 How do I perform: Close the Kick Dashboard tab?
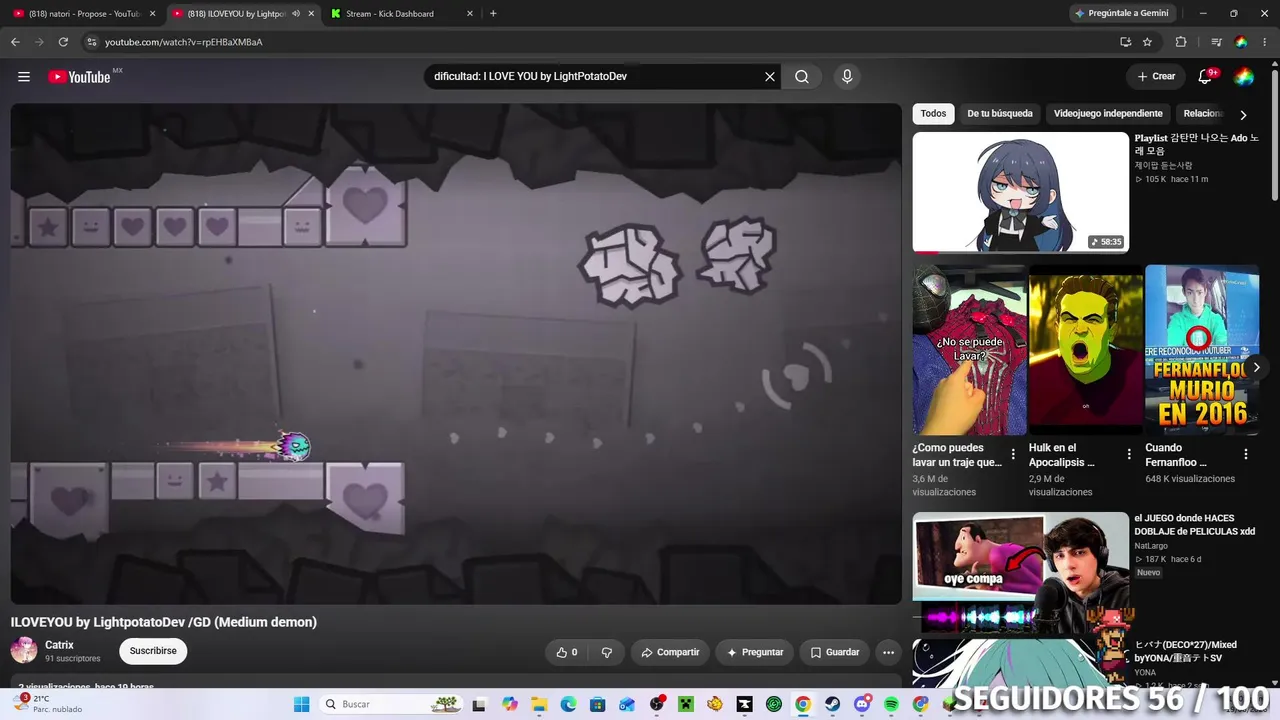[x=469, y=14]
